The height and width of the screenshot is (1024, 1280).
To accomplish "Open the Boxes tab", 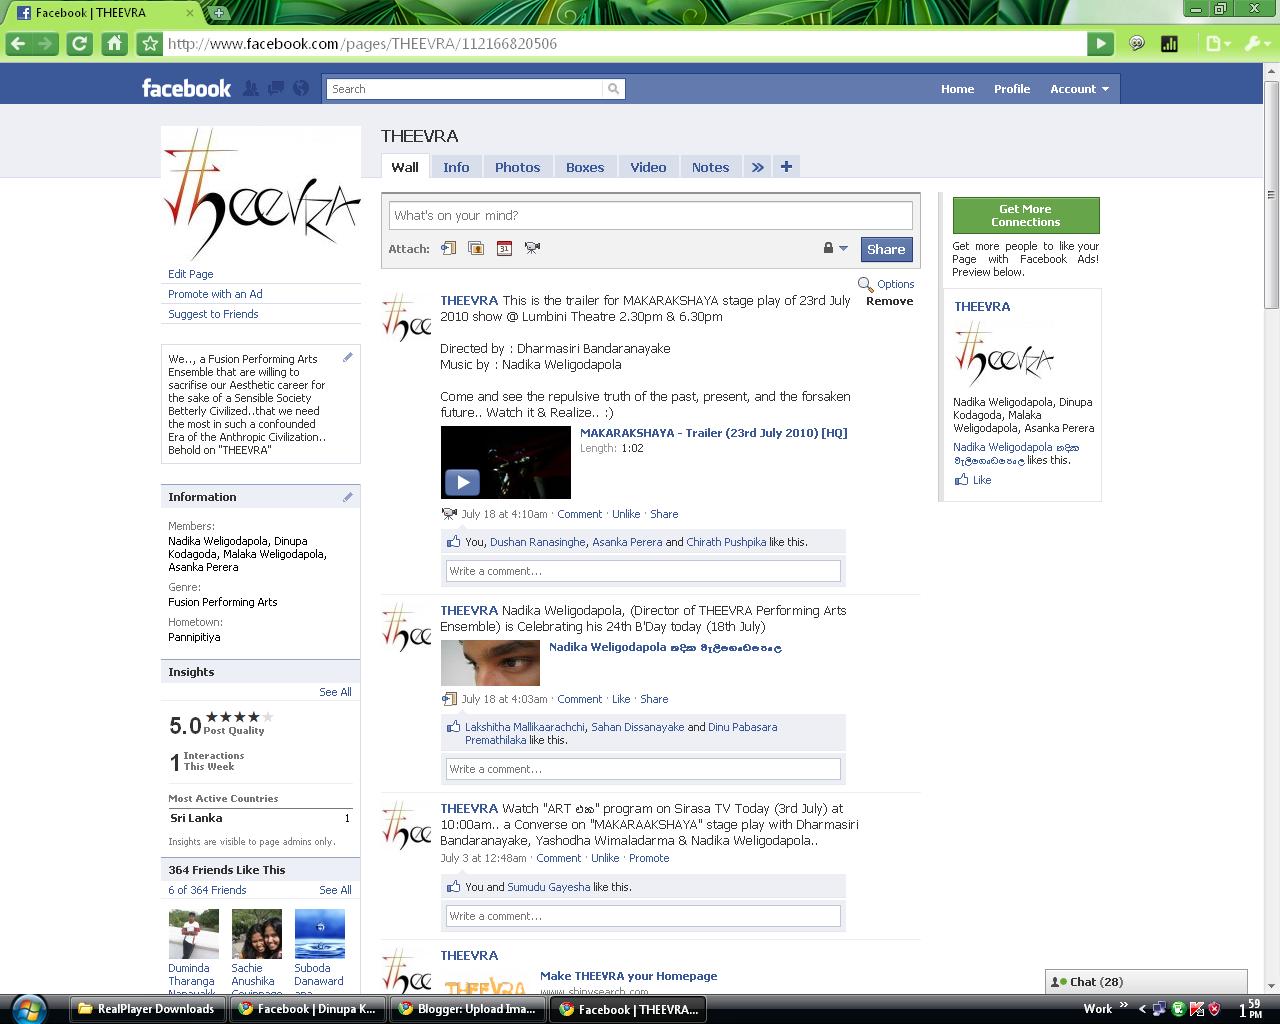I will (585, 167).
